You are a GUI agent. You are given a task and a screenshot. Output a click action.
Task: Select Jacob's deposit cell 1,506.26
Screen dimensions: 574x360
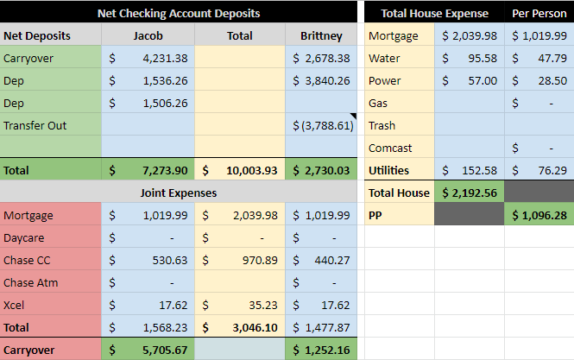[148, 102]
